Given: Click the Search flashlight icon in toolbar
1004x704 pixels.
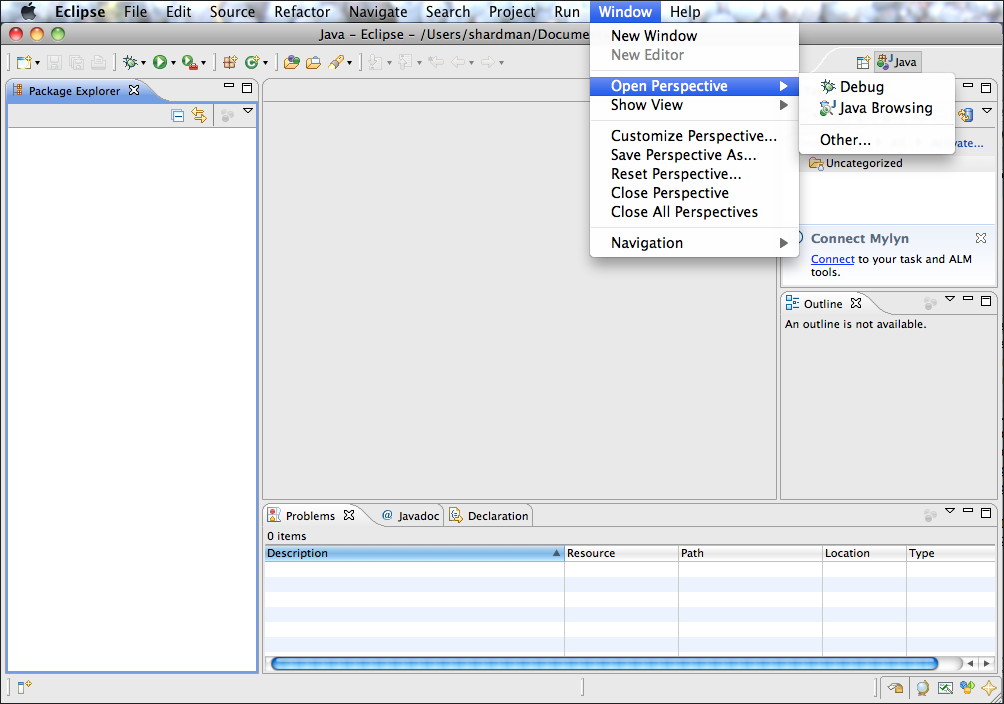Looking at the screenshot, I should [x=336, y=62].
